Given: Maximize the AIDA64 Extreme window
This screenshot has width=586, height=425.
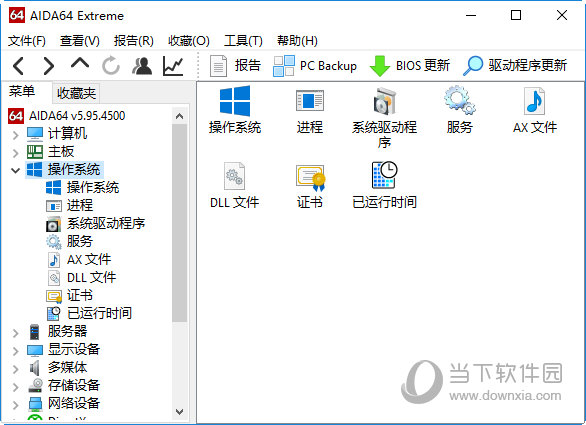Looking at the screenshot, I should point(516,16).
